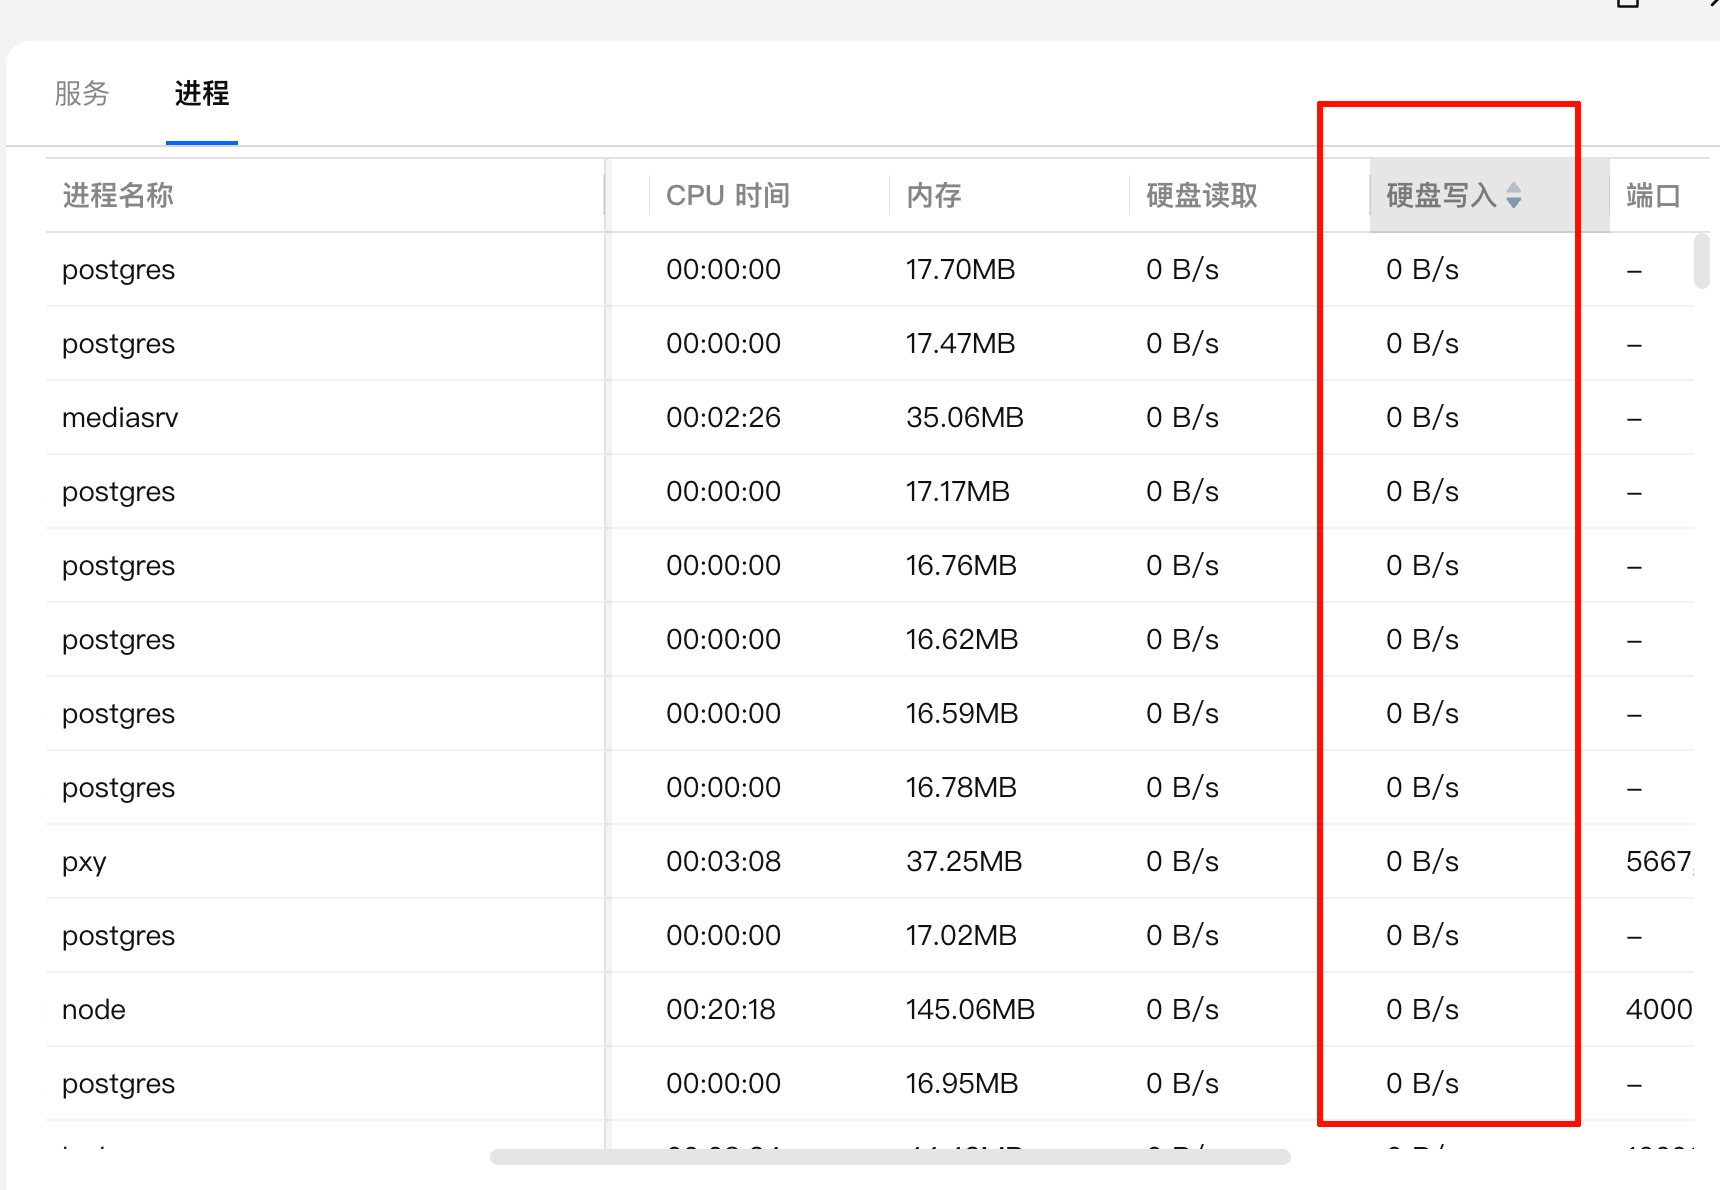This screenshot has height=1190, width=1720.
Task: Select the postgres name in the 16.78MB row
Action: [118, 788]
